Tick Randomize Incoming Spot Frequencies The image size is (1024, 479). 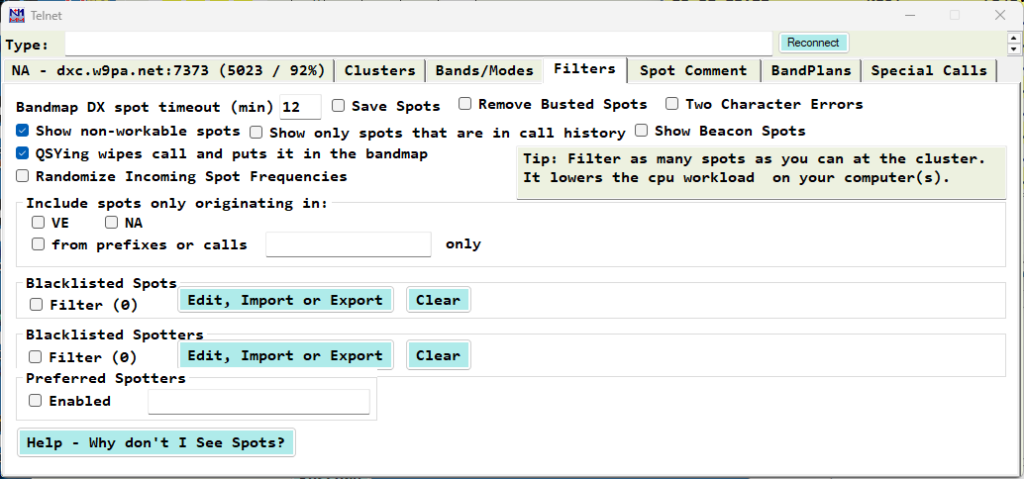click(23, 177)
